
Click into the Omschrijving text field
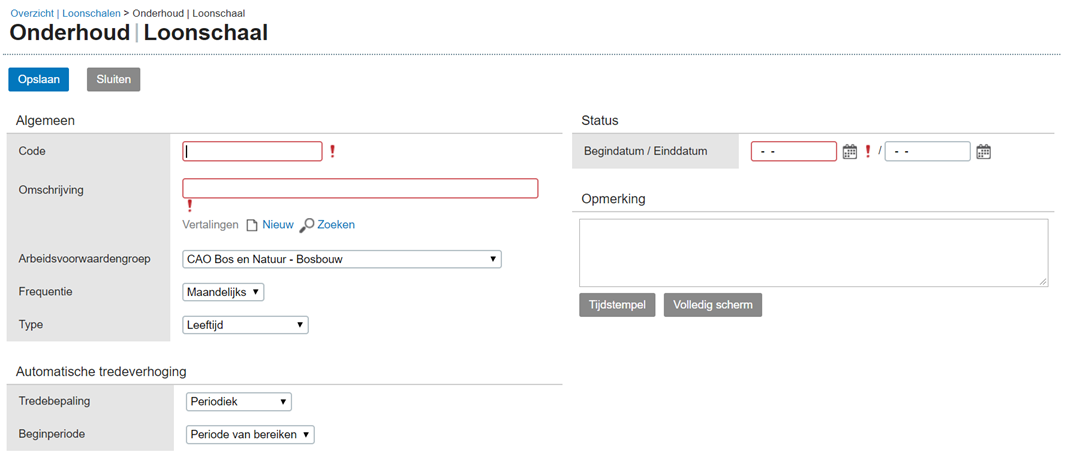(360, 188)
